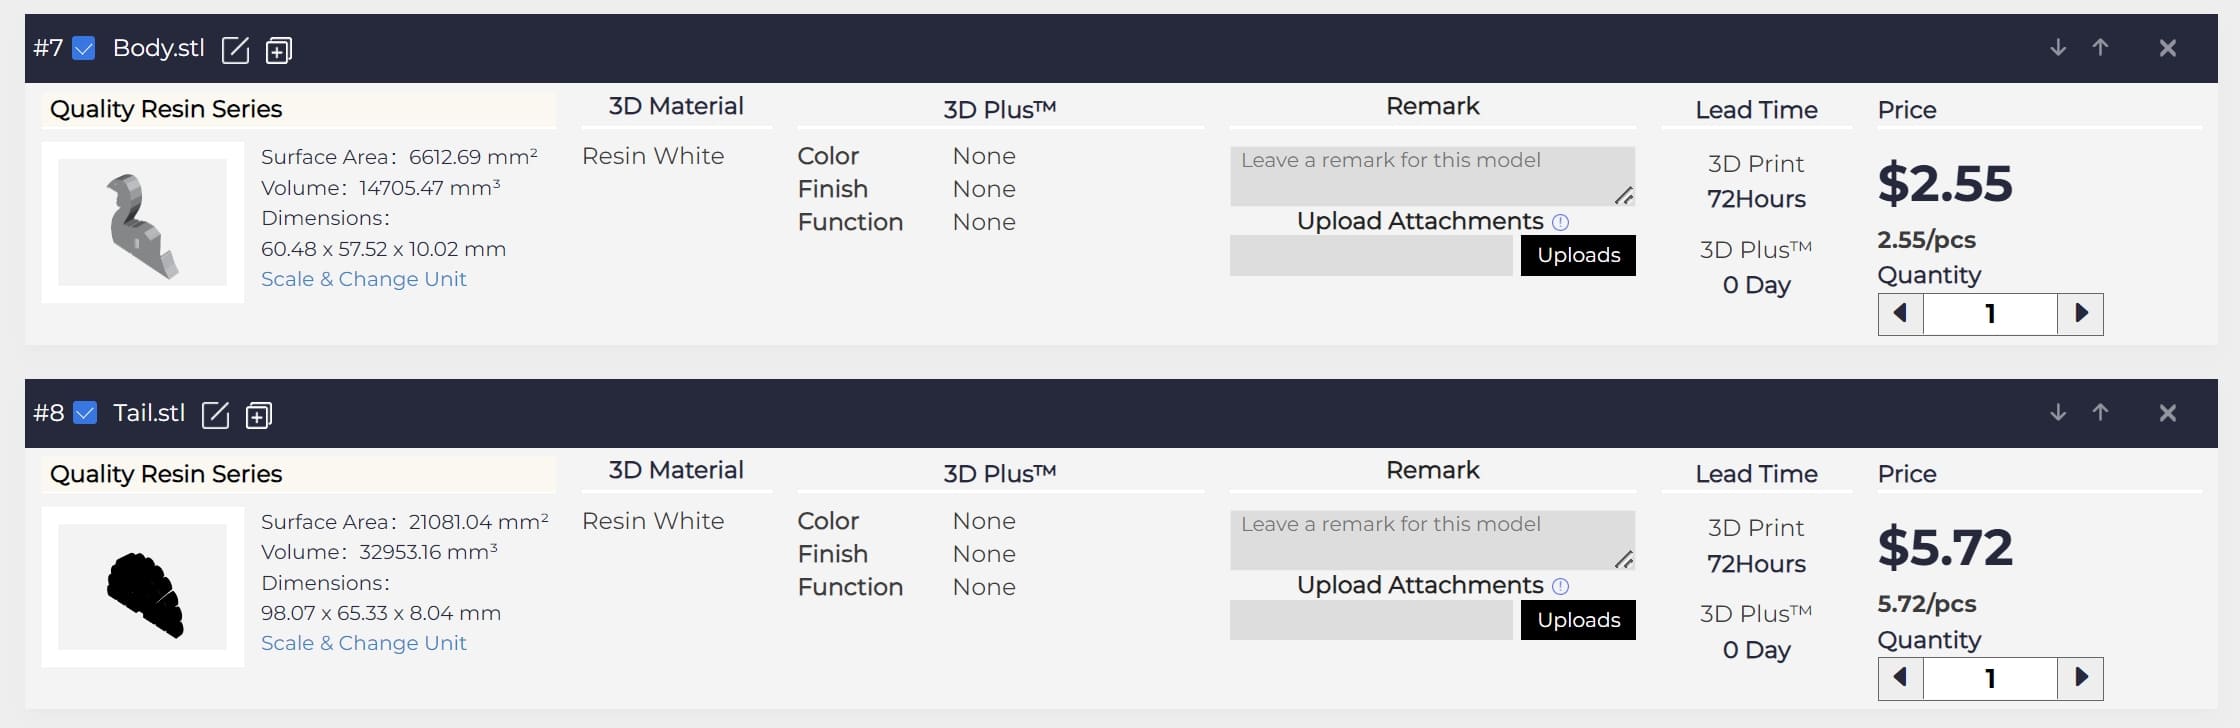Move item #7 Body.stl down
The height and width of the screenshot is (728, 2240).
click(x=2058, y=48)
